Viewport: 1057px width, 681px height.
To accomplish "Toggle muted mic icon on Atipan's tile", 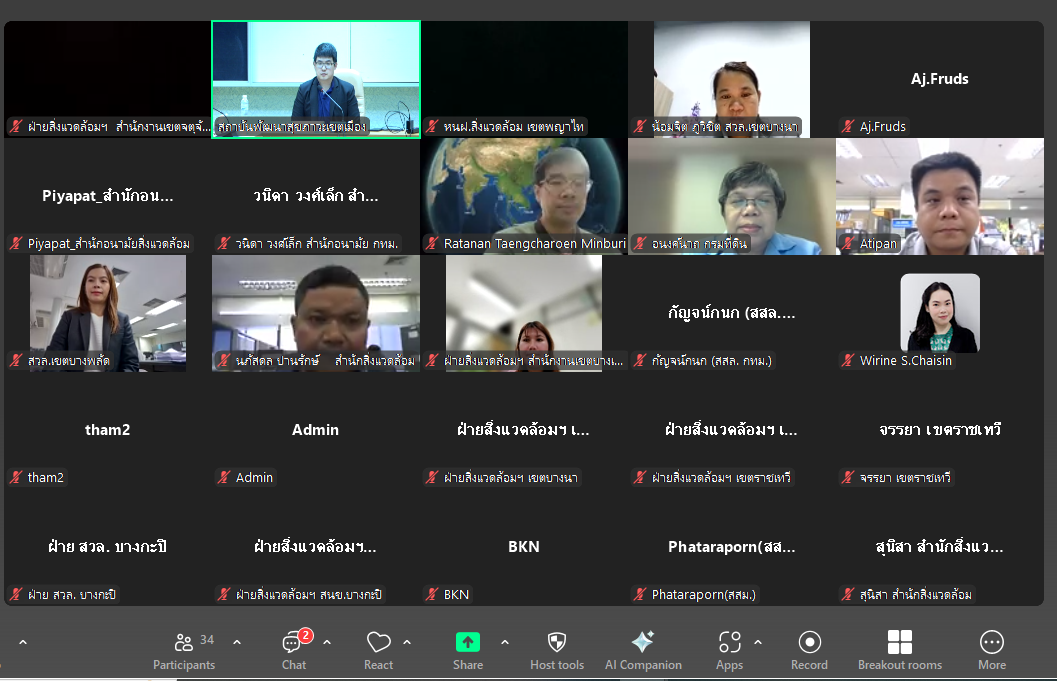I will click(848, 243).
